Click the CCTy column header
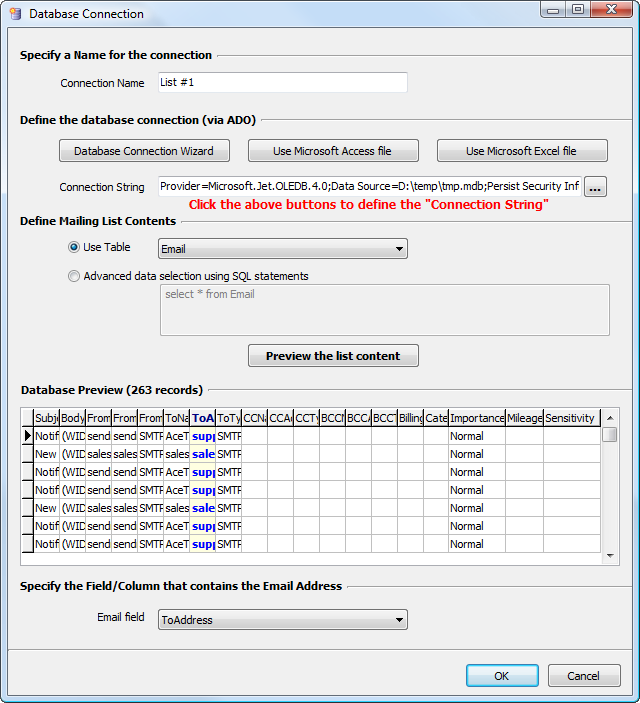Screen dimensions: 640x703 307,418
